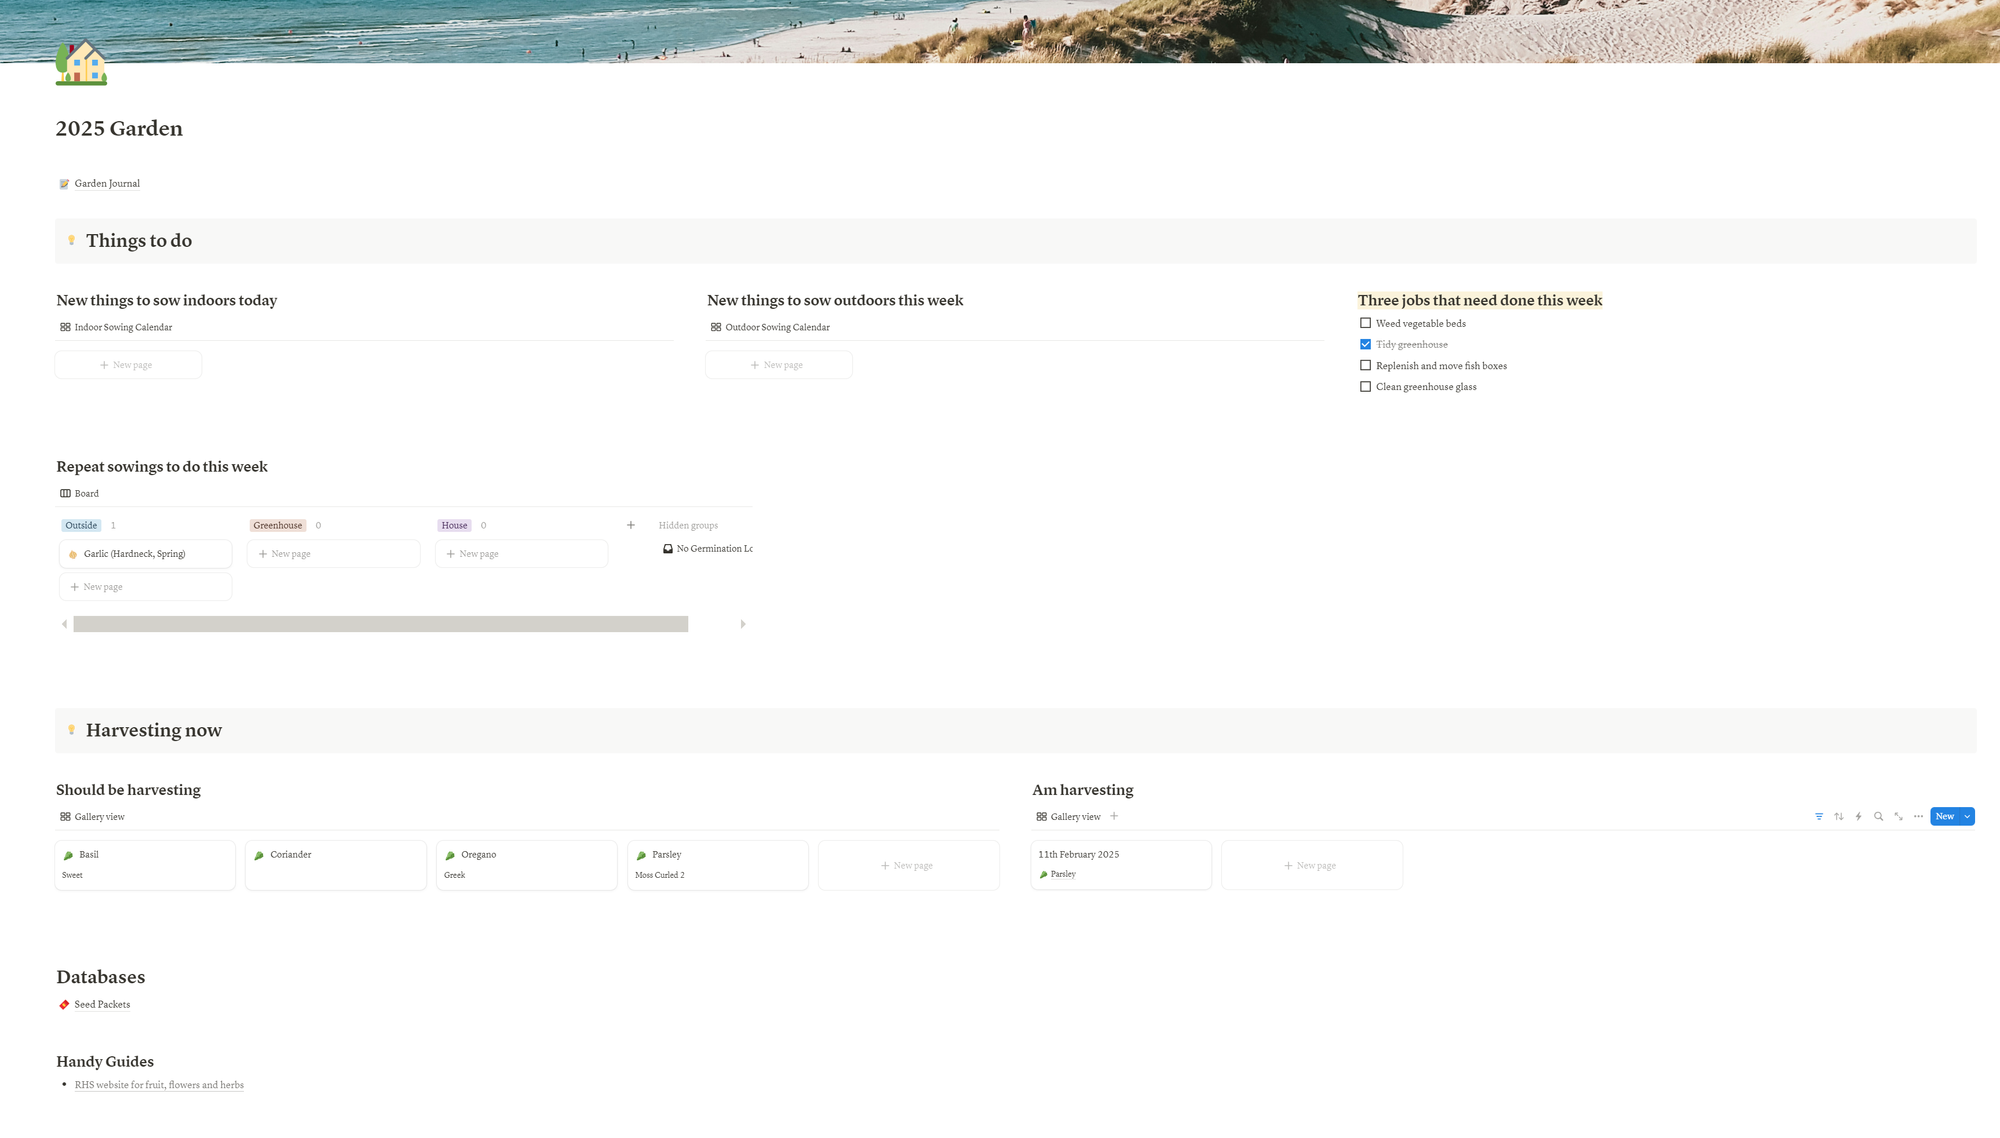The height and width of the screenshot is (1138, 2000).
Task: Check the Weed vegetable beds checkbox
Action: pos(1365,323)
